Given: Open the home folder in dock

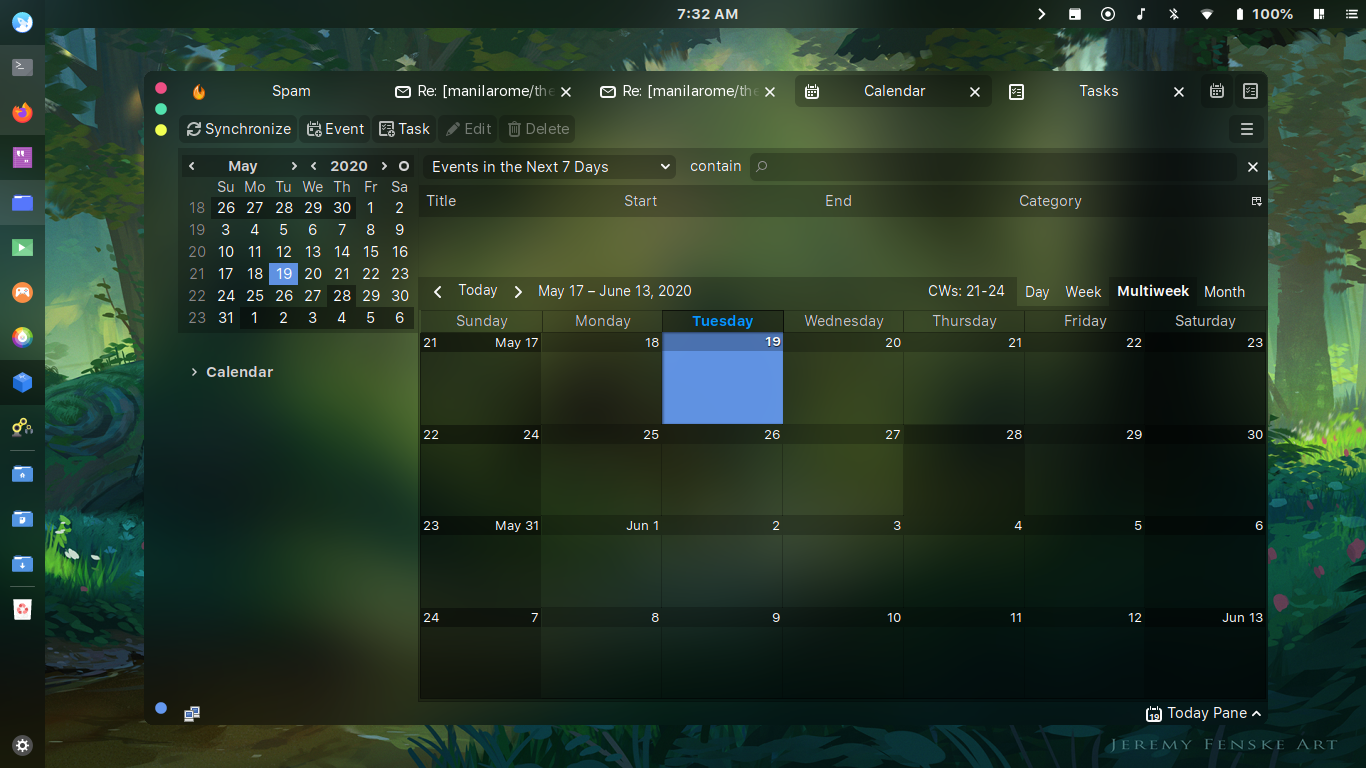Looking at the screenshot, I should 22,473.
